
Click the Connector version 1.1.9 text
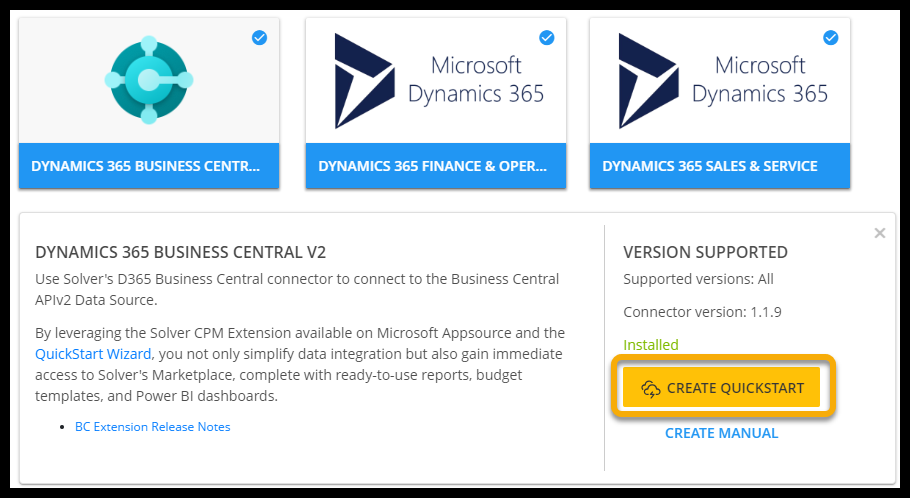702,312
